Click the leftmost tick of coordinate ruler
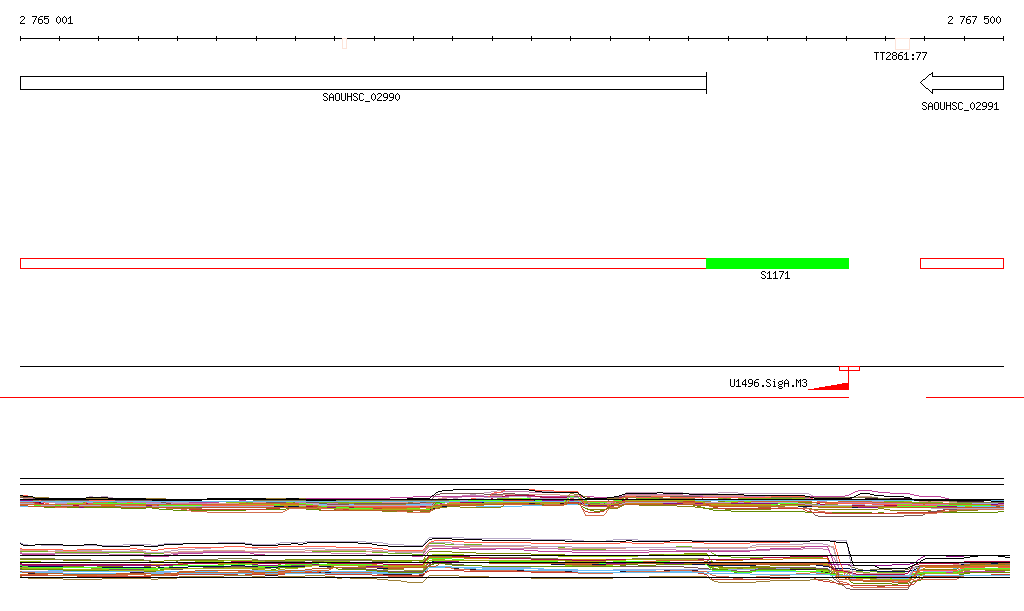 point(21,39)
